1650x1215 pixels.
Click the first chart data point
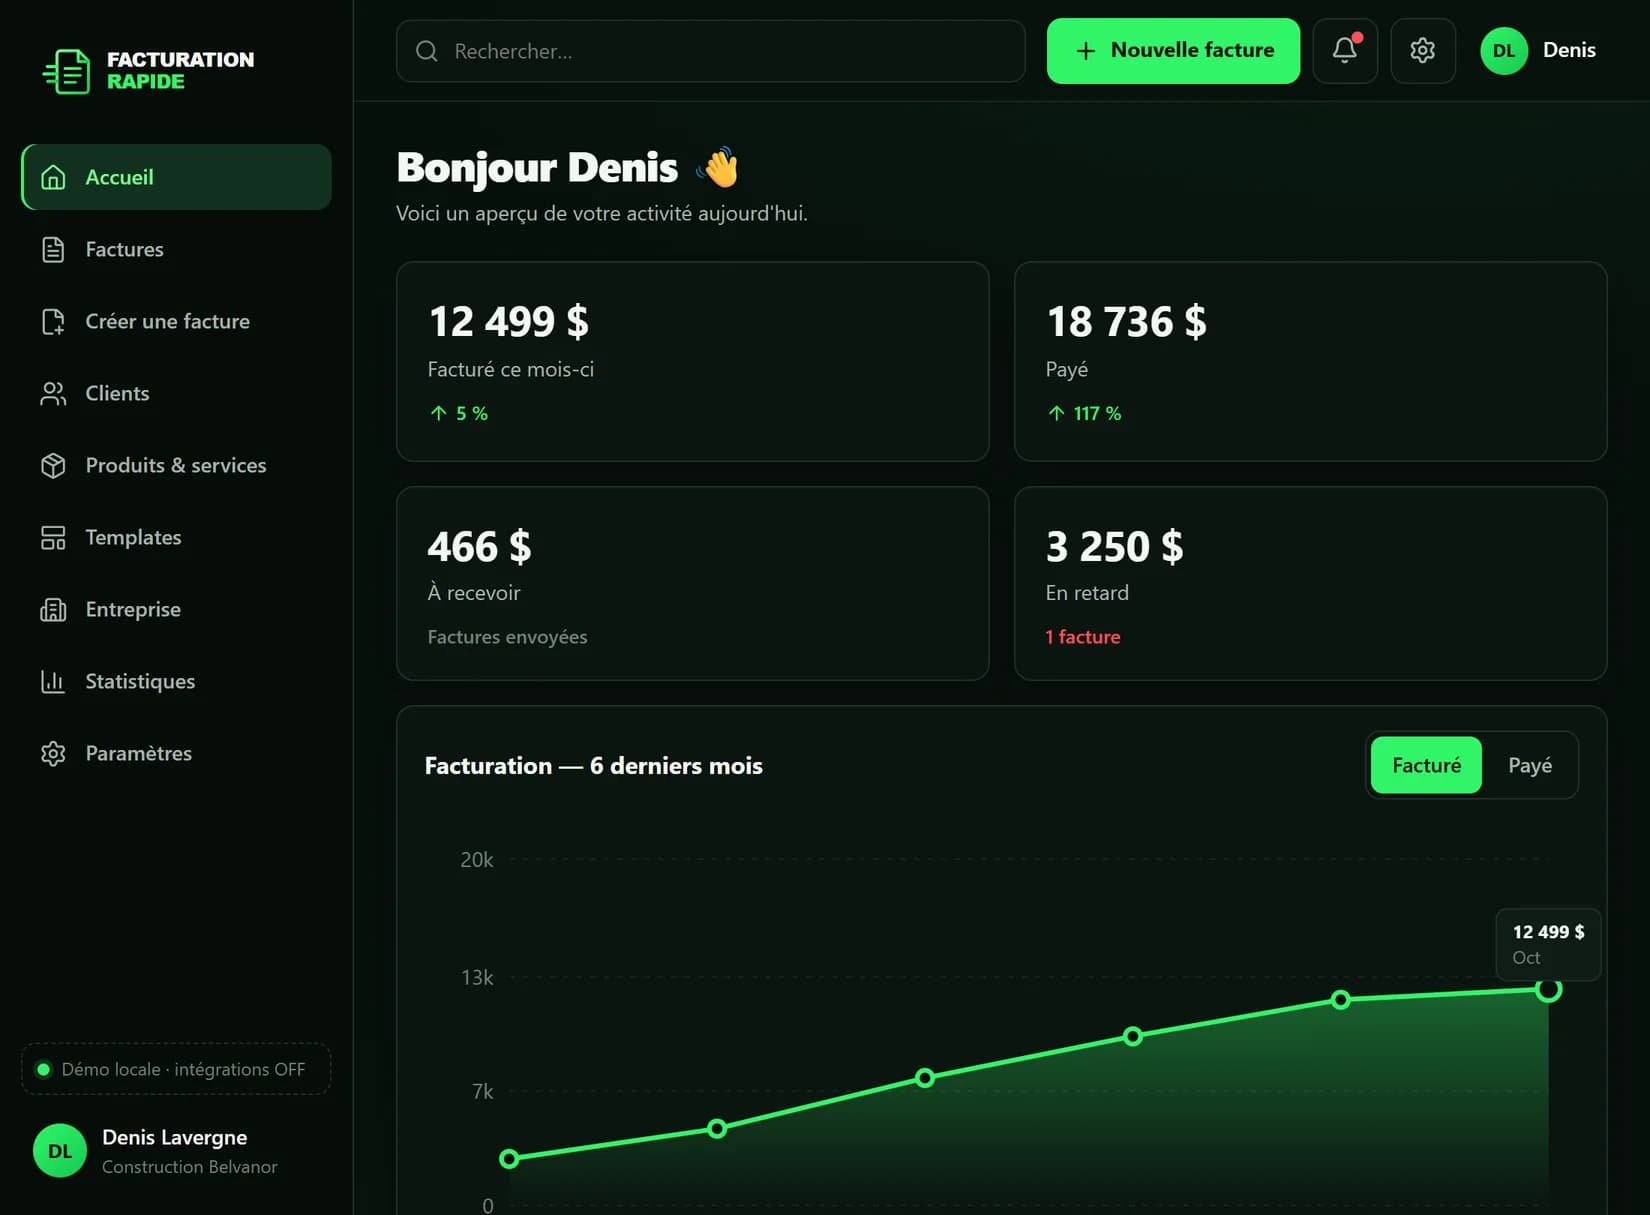pyautogui.click(x=509, y=1158)
